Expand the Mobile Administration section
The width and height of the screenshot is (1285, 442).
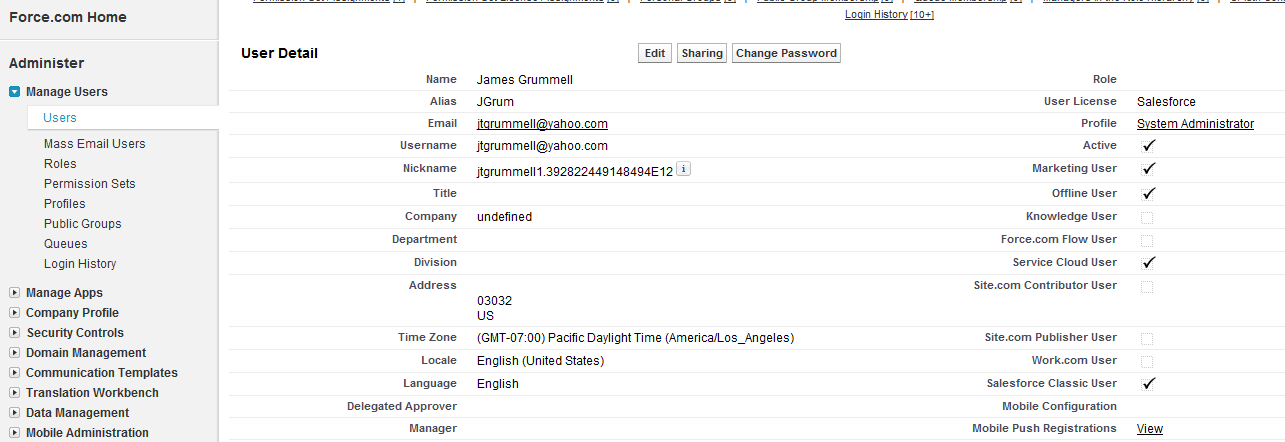click(x=15, y=433)
